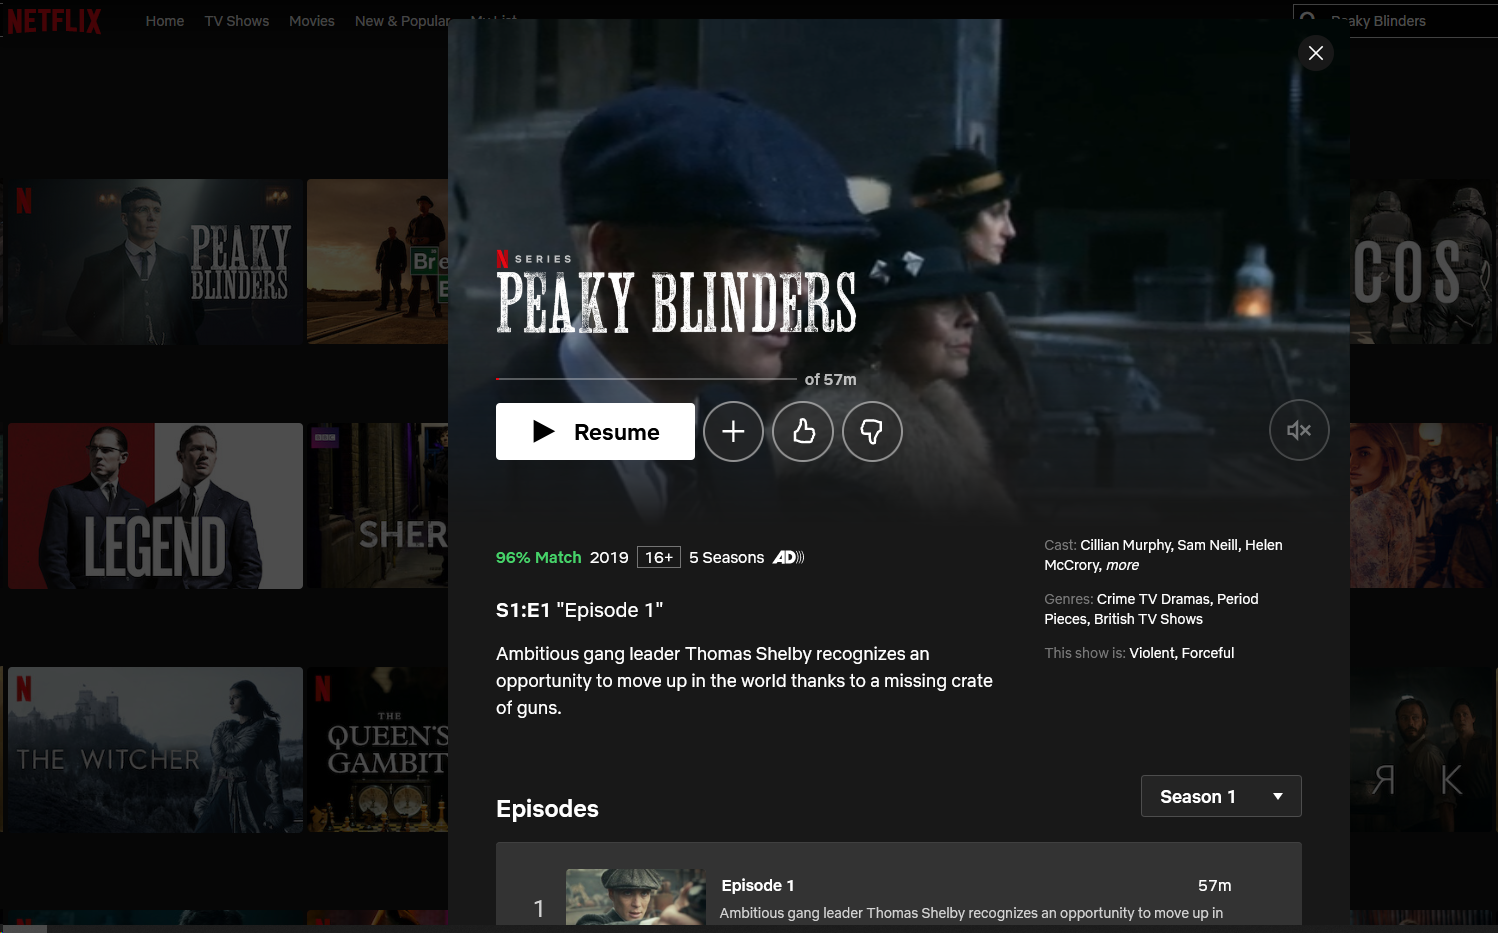Image resolution: width=1498 pixels, height=933 pixels.
Task: Click the Netflix logo
Action: pos(54,21)
